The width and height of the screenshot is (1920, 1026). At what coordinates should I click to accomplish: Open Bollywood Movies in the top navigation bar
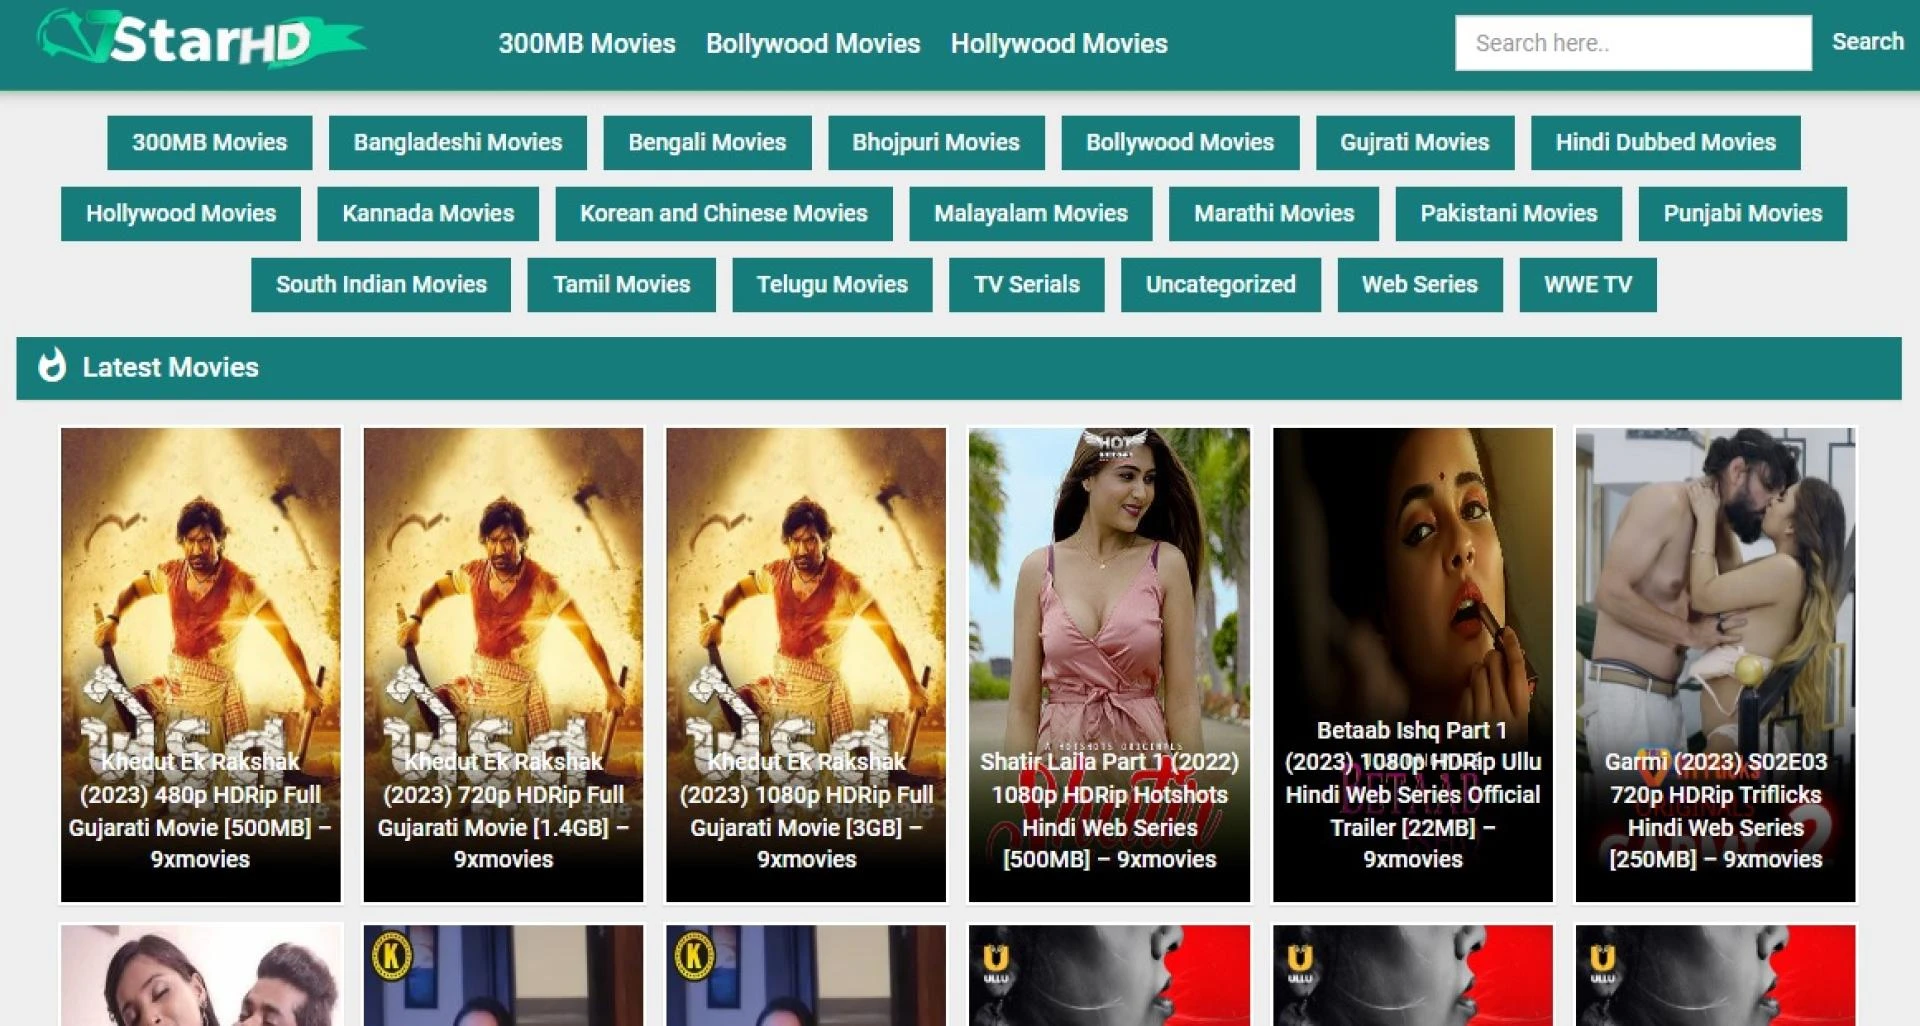pos(813,43)
